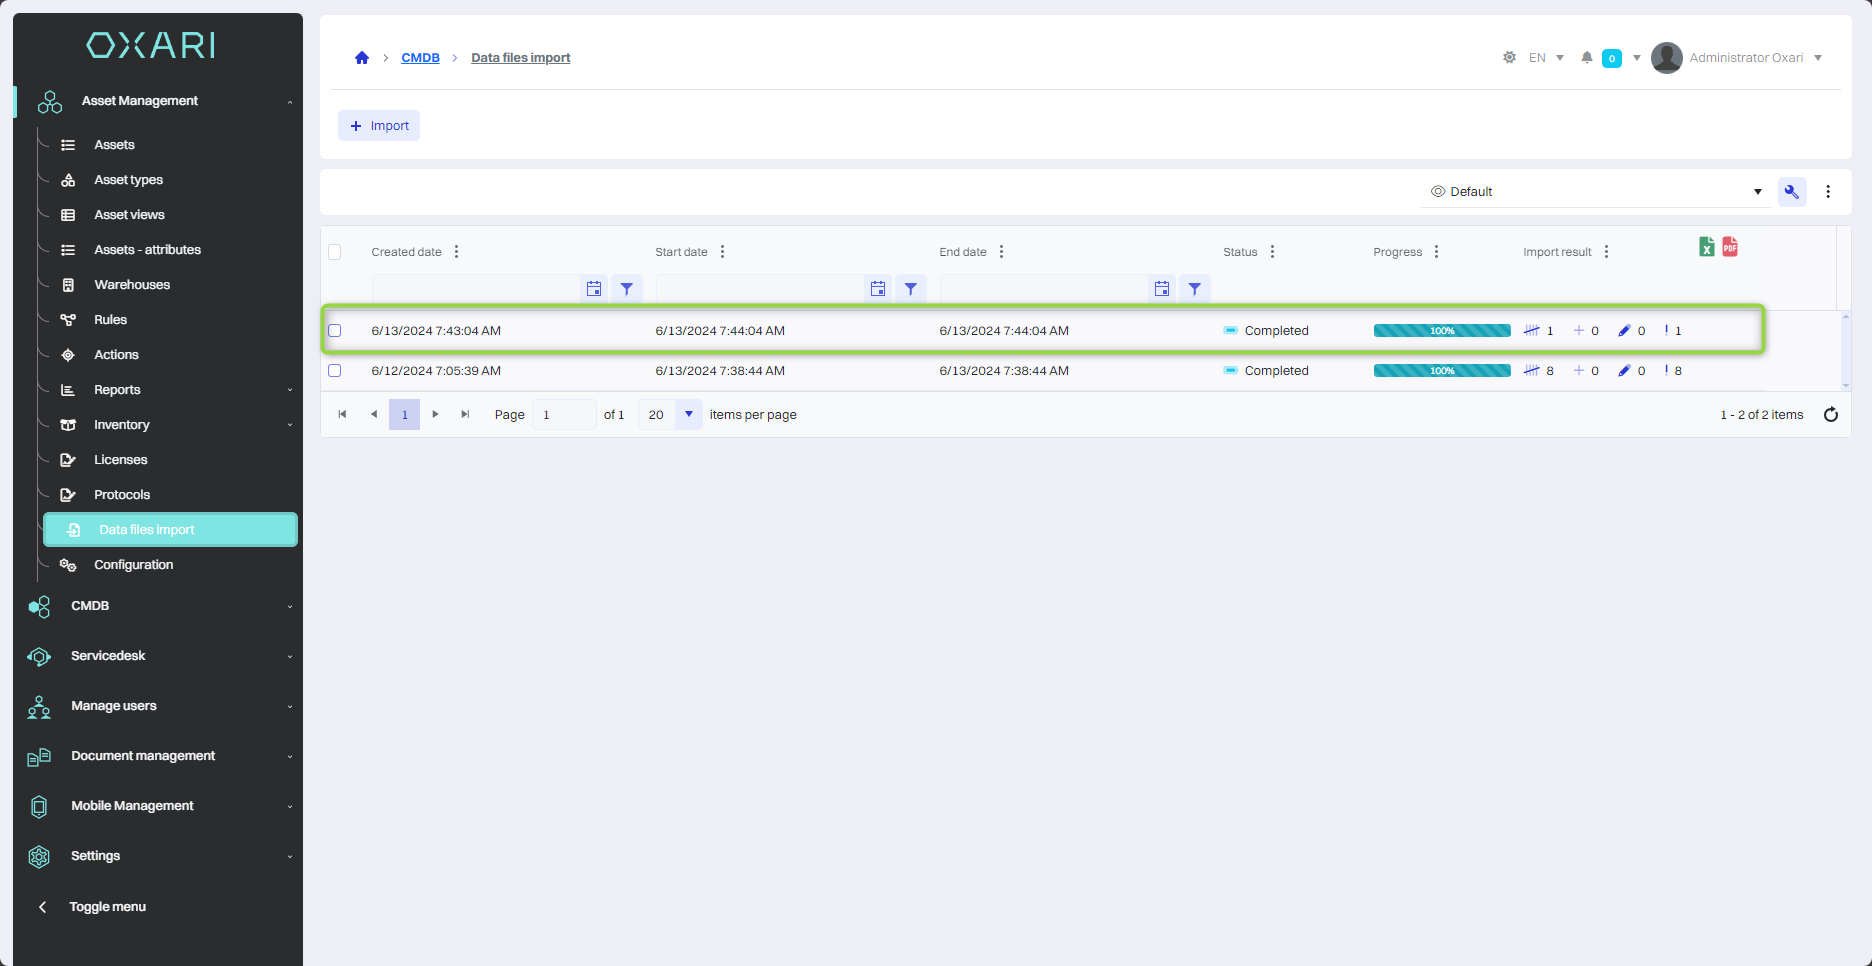Check the 7:43:04 AM import row checkbox
1872x966 pixels.
[x=335, y=331]
